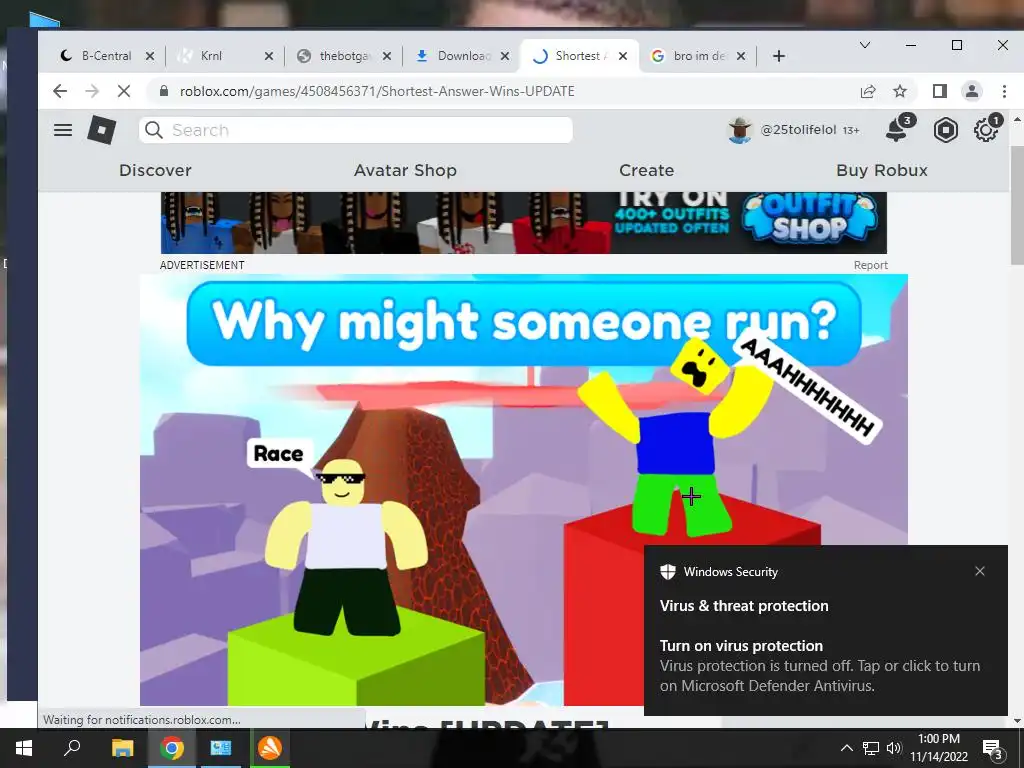The height and width of the screenshot is (768, 1024).
Task: Open the volume tray icon
Action: coord(894,748)
